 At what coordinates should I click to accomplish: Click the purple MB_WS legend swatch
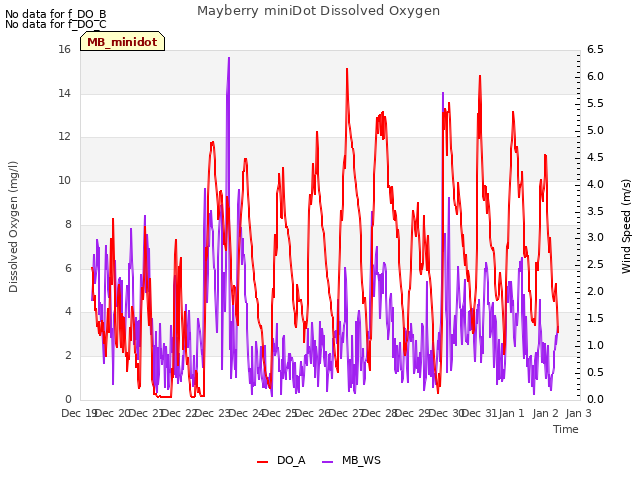click(x=328, y=462)
